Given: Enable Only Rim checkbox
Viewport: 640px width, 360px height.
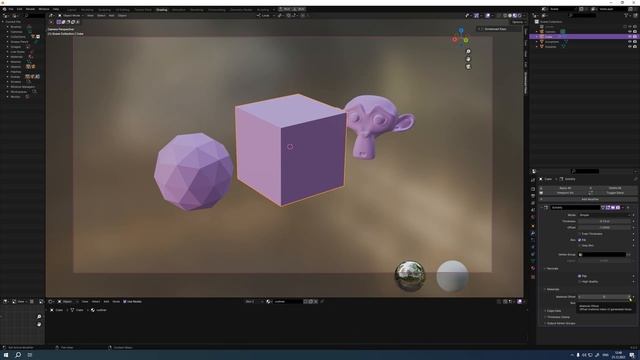Looking at the screenshot, I should [x=580, y=246].
